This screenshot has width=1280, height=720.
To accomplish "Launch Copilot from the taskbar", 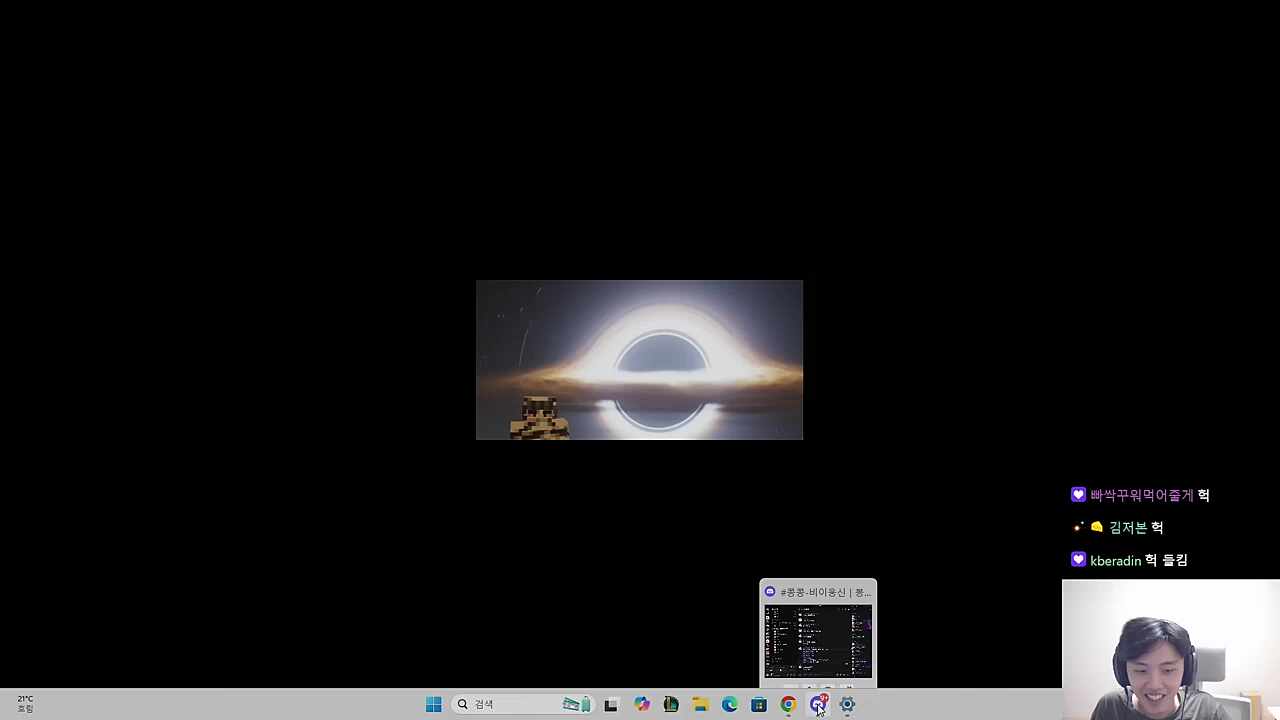I will click(642, 704).
